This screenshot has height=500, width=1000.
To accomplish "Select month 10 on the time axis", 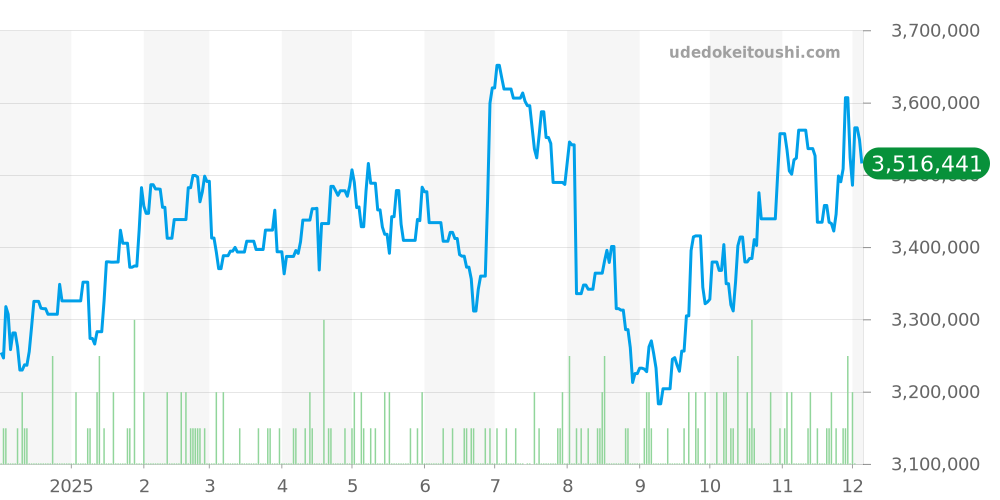I will [710, 486].
